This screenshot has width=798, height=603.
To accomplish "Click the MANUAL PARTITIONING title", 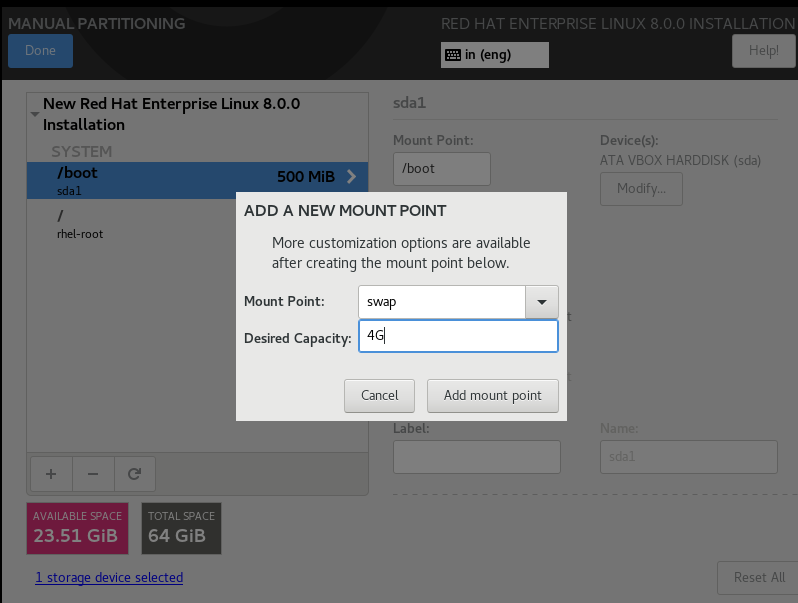I will tap(97, 23).
